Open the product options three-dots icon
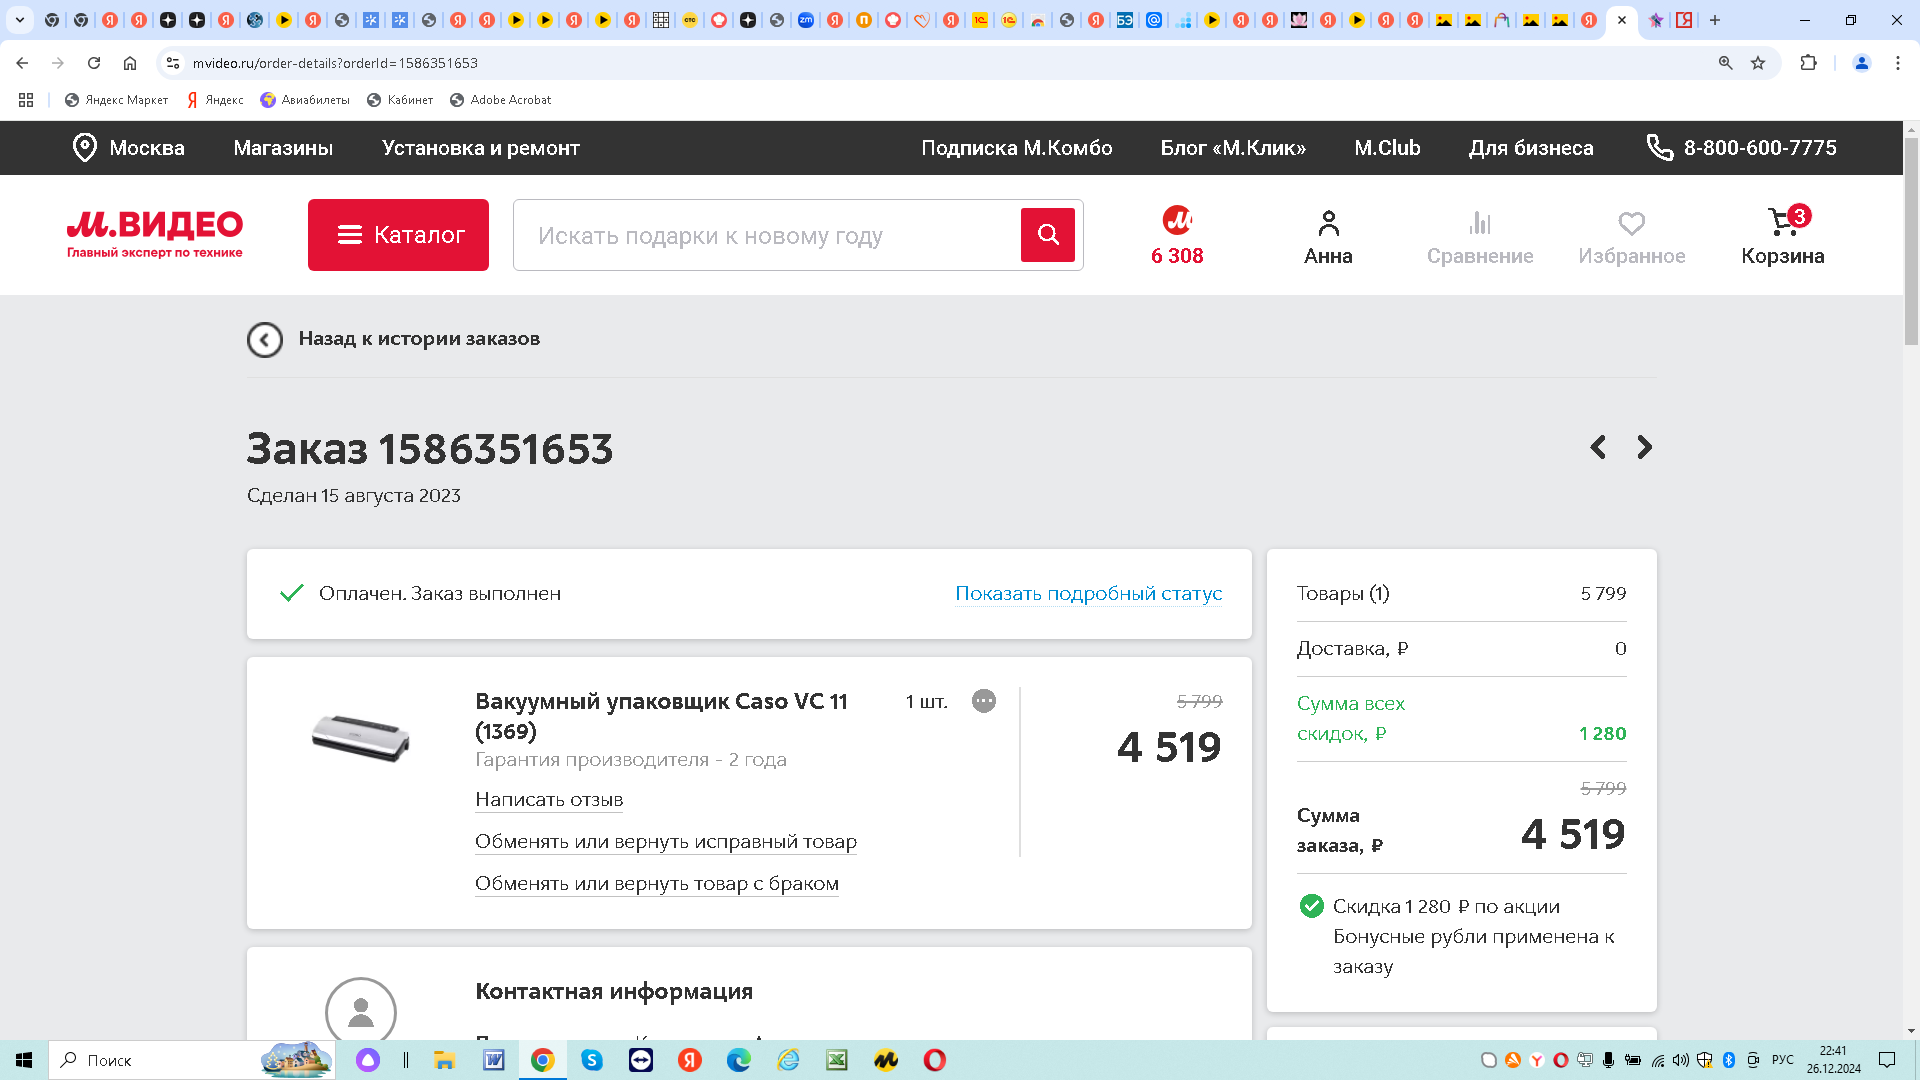The height and width of the screenshot is (1080, 1920). click(x=984, y=701)
